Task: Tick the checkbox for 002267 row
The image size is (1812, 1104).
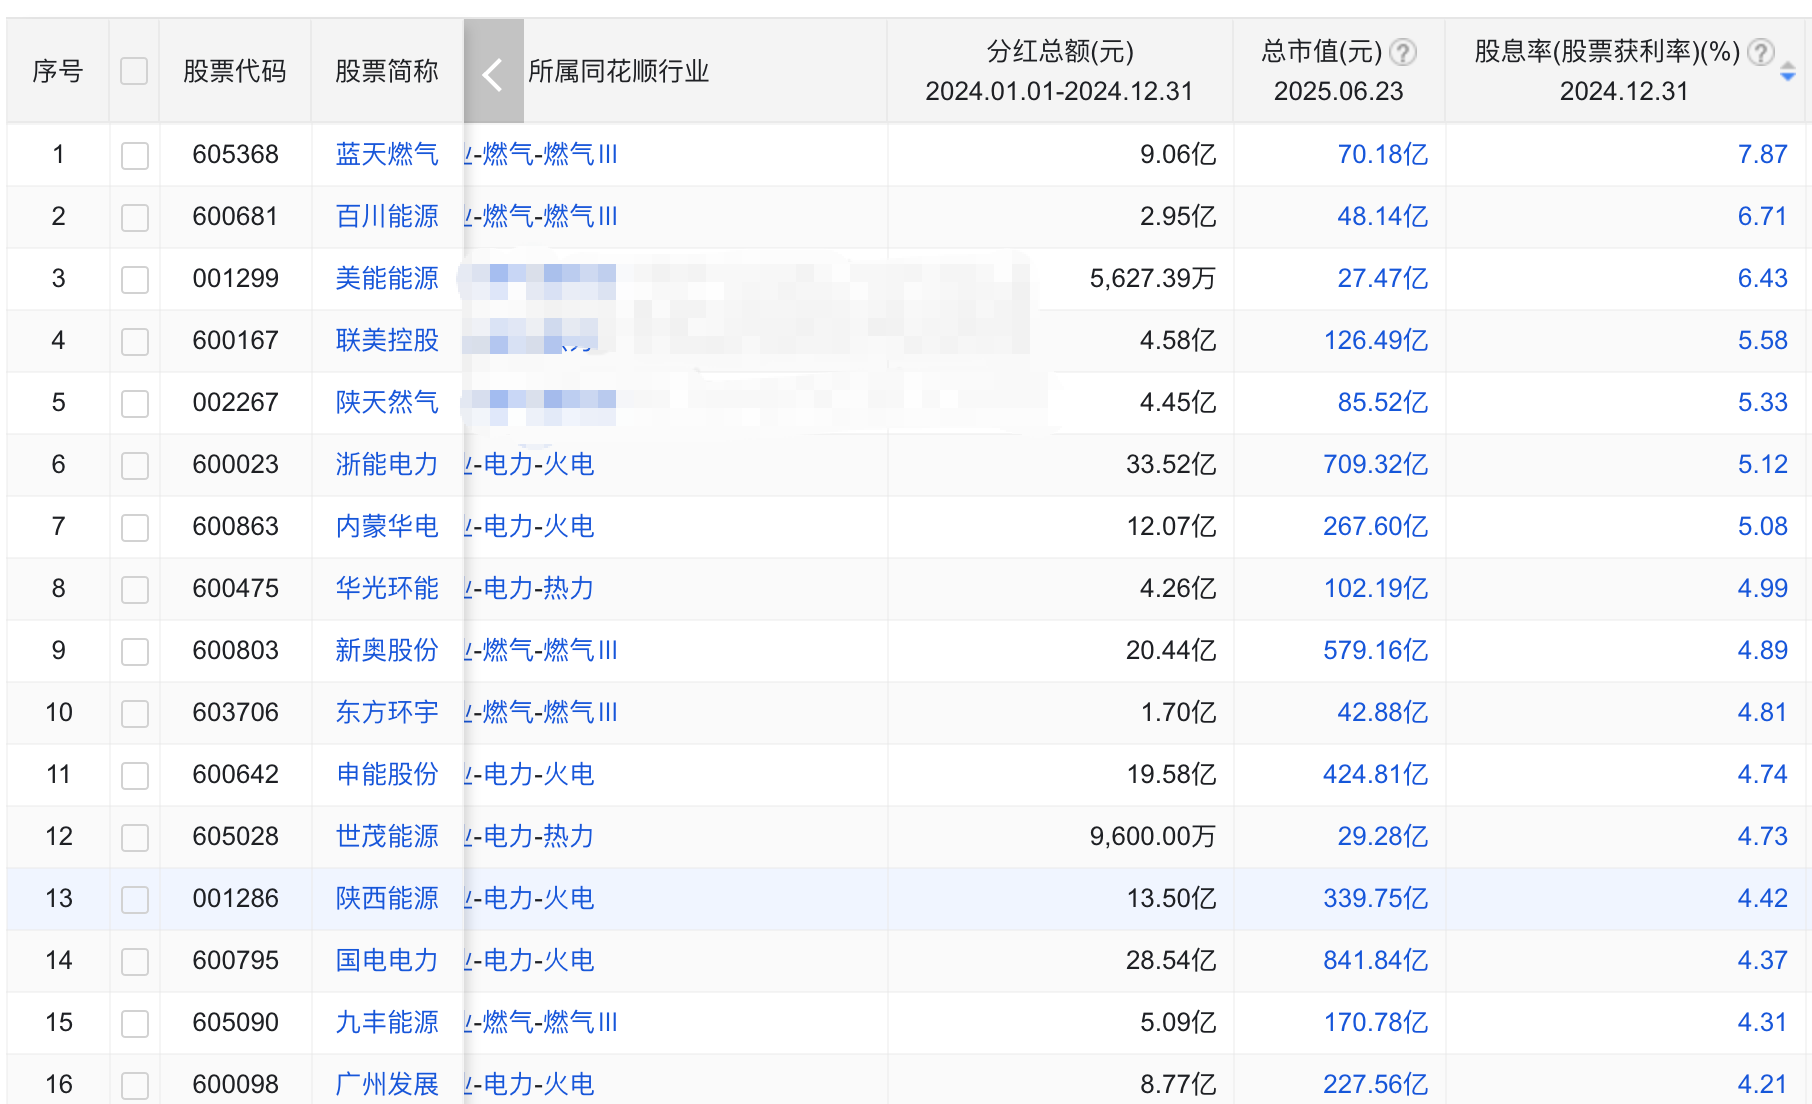Action: click(134, 403)
